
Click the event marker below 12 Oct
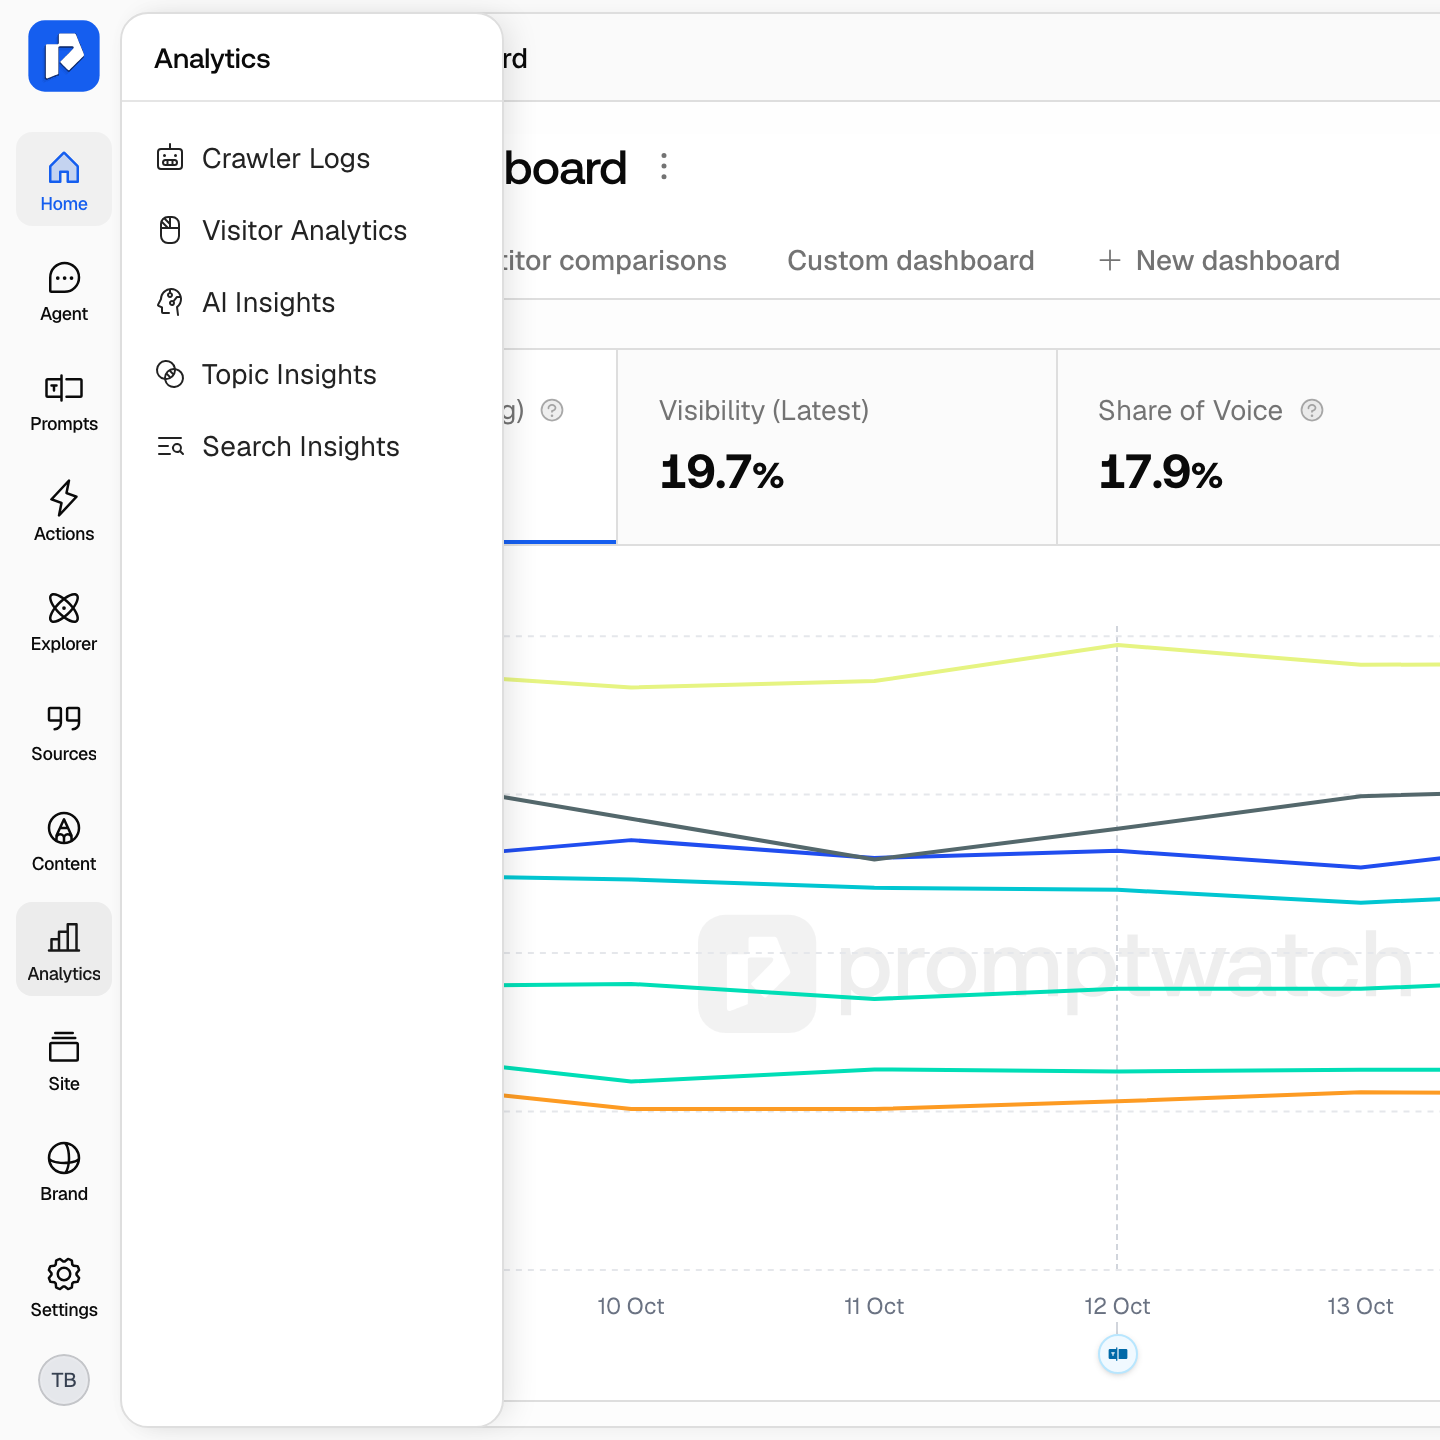1118,1354
